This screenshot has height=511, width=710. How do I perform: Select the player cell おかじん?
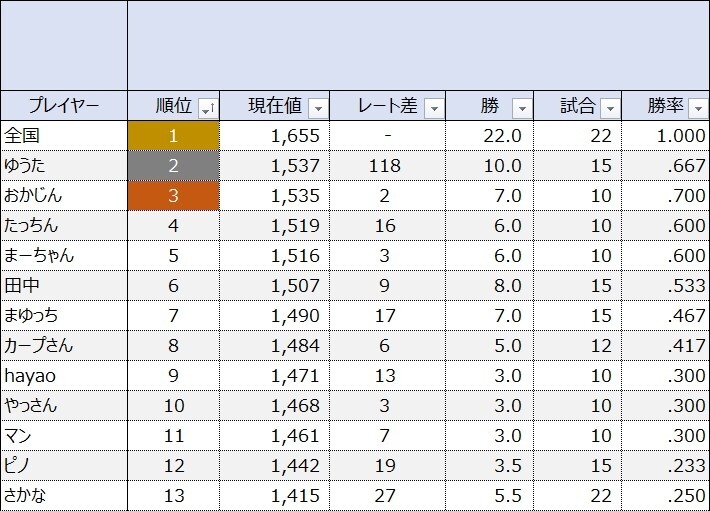[x=64, y=196]
